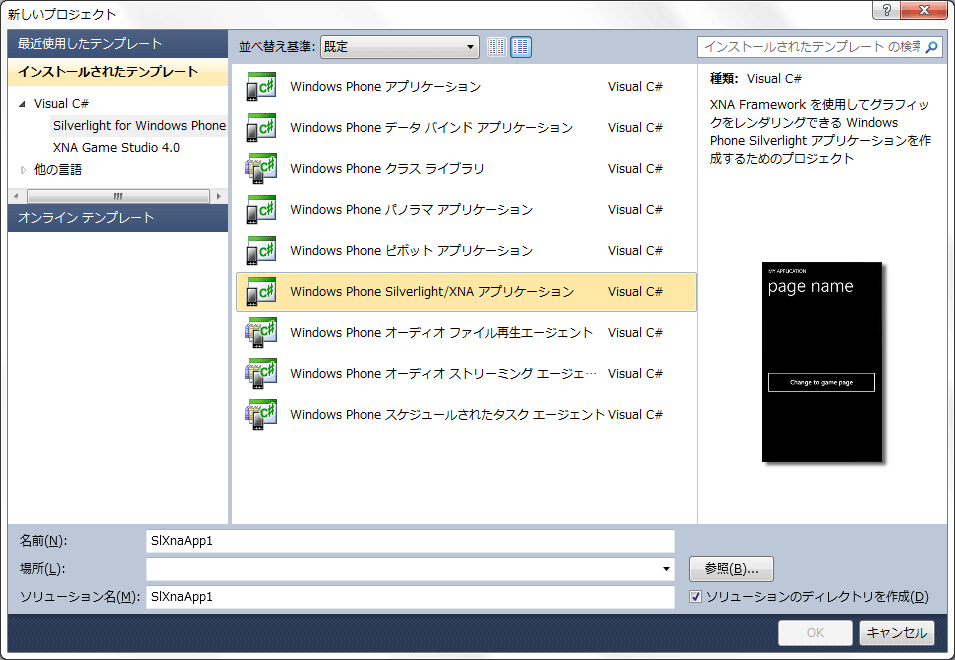Click the オーディオ ストリーミング エージェント icon
This screenshot has height=660, width=955.
261,373
